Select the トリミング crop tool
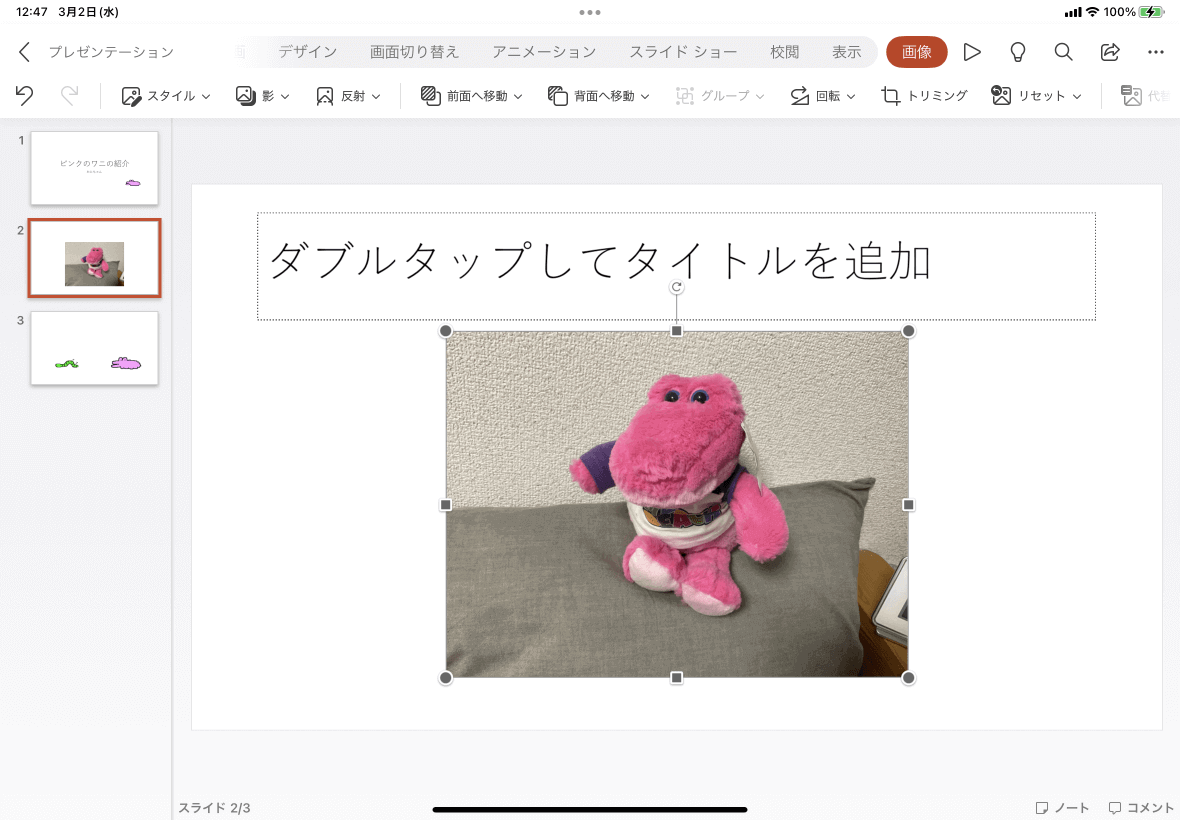Image resolution: width=1180 pixels, height=820 pixels. (890, 96)
